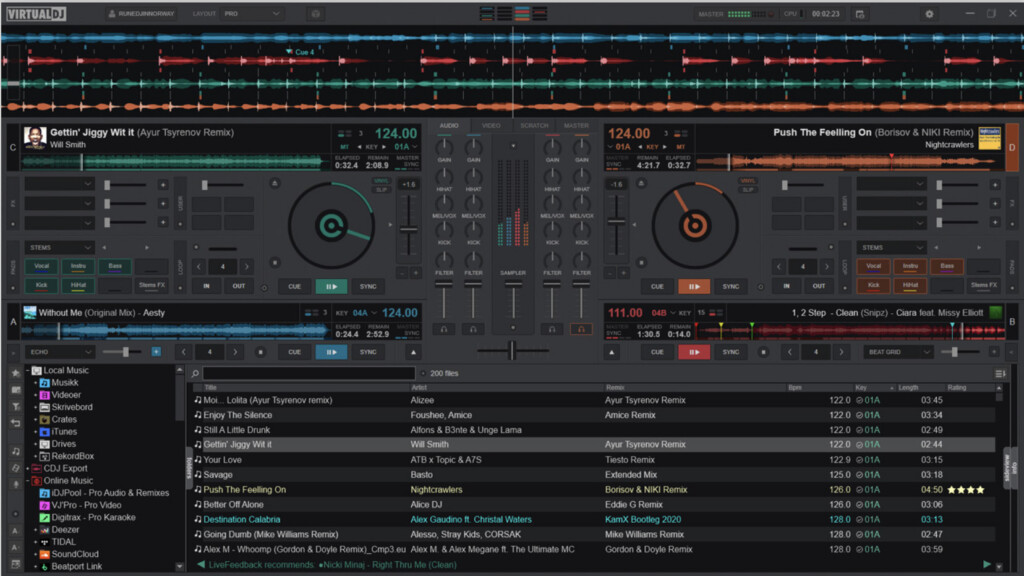Adjust deck C pitch fader

click(x=409, y=229)
